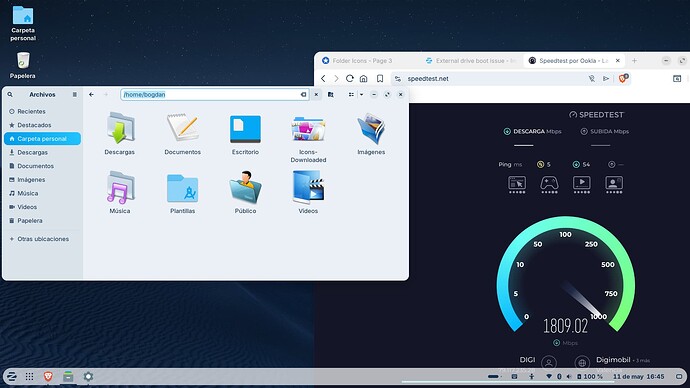Image resolution: width=690 pixels, height=388 pixels.
Task: Click the Brave Shields lion icon
Action: (623, 78)
